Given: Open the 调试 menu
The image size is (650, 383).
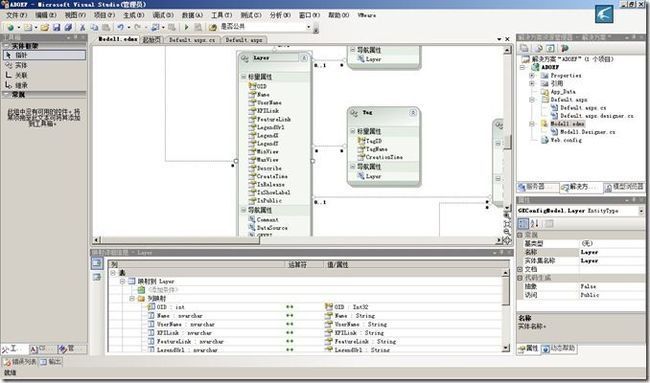Looking at the screenshot, I should (x=163, y=15).
